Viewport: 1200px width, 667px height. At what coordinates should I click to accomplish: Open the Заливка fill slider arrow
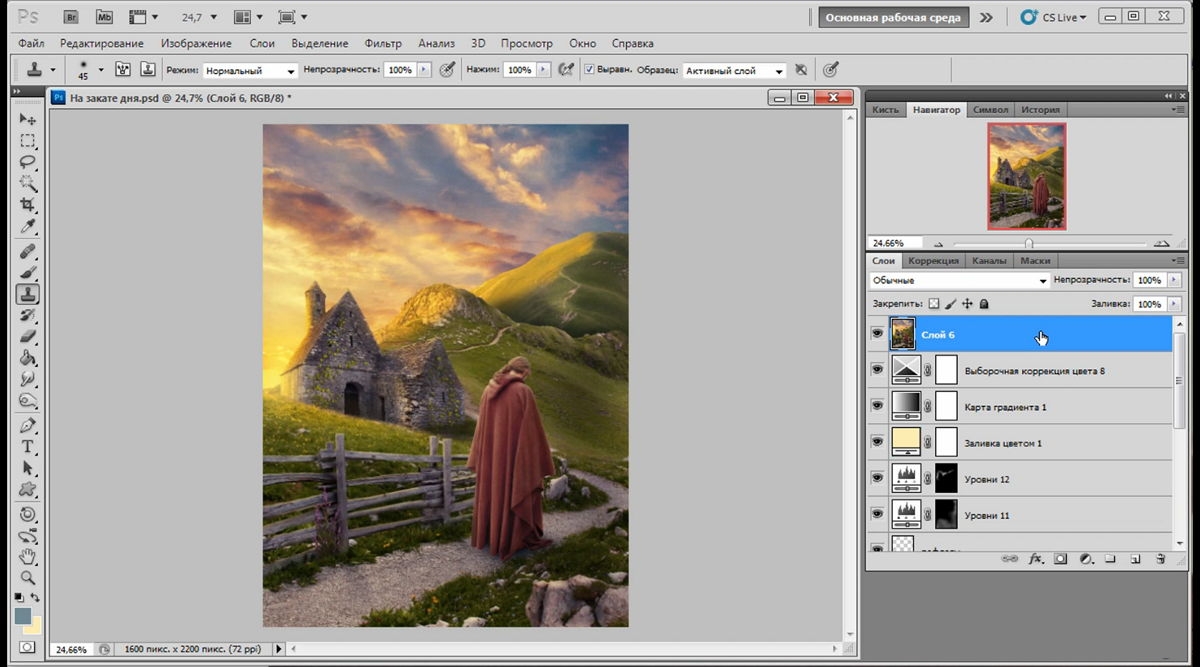1174,303
